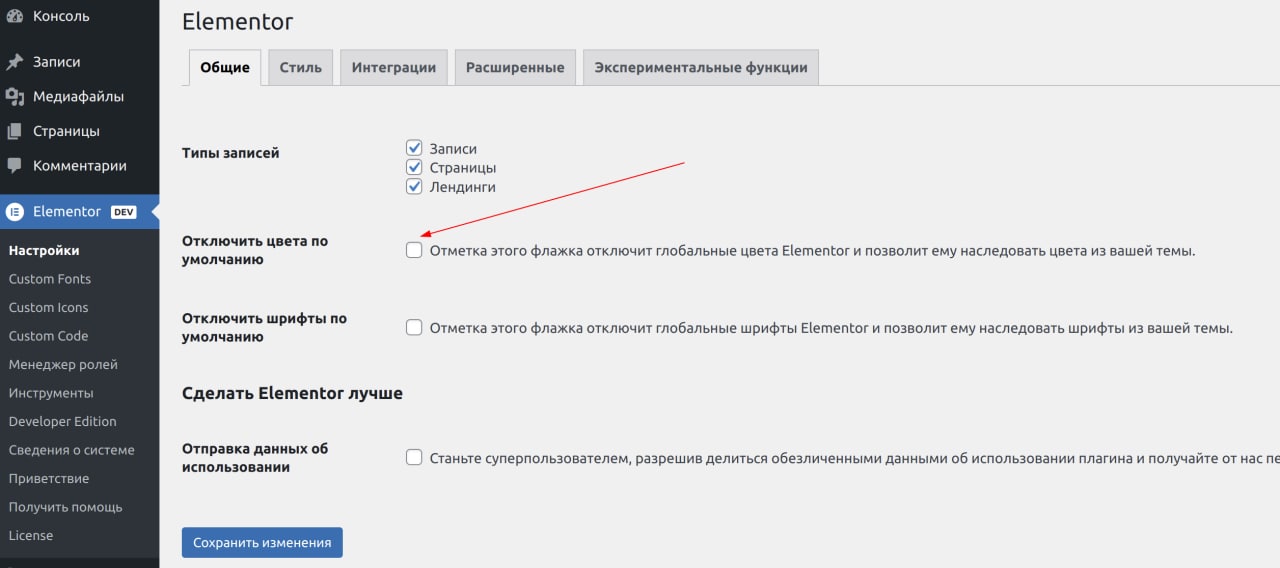Open Комментарии in the admin sidebar
1280x568 pixels.
79,166
